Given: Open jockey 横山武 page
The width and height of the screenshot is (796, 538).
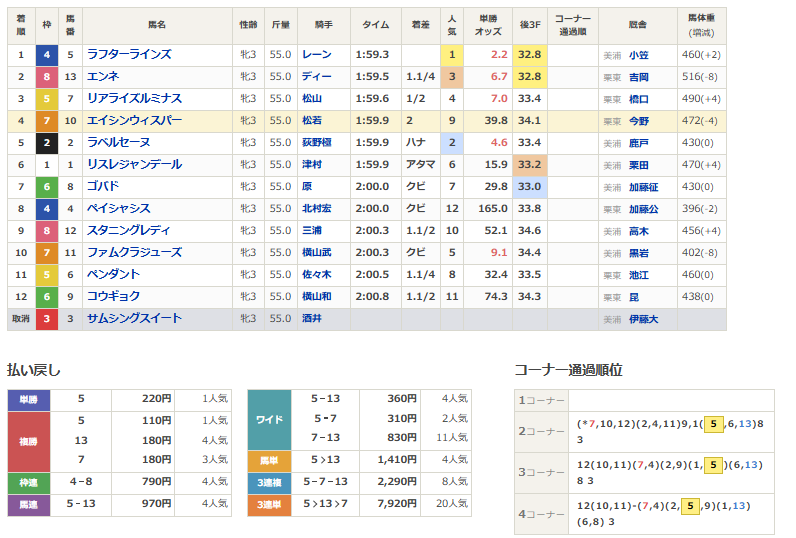Looking at the screenshot, I should [319, 253].
